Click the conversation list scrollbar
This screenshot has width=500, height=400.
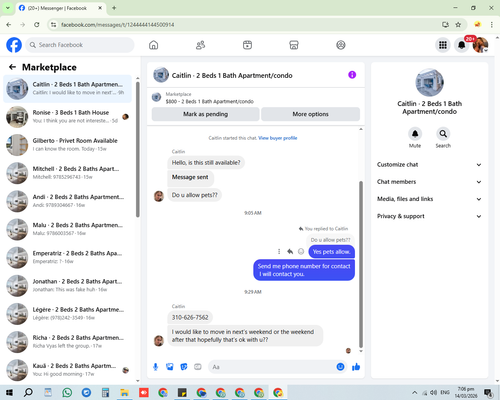(x=138, y=149)
